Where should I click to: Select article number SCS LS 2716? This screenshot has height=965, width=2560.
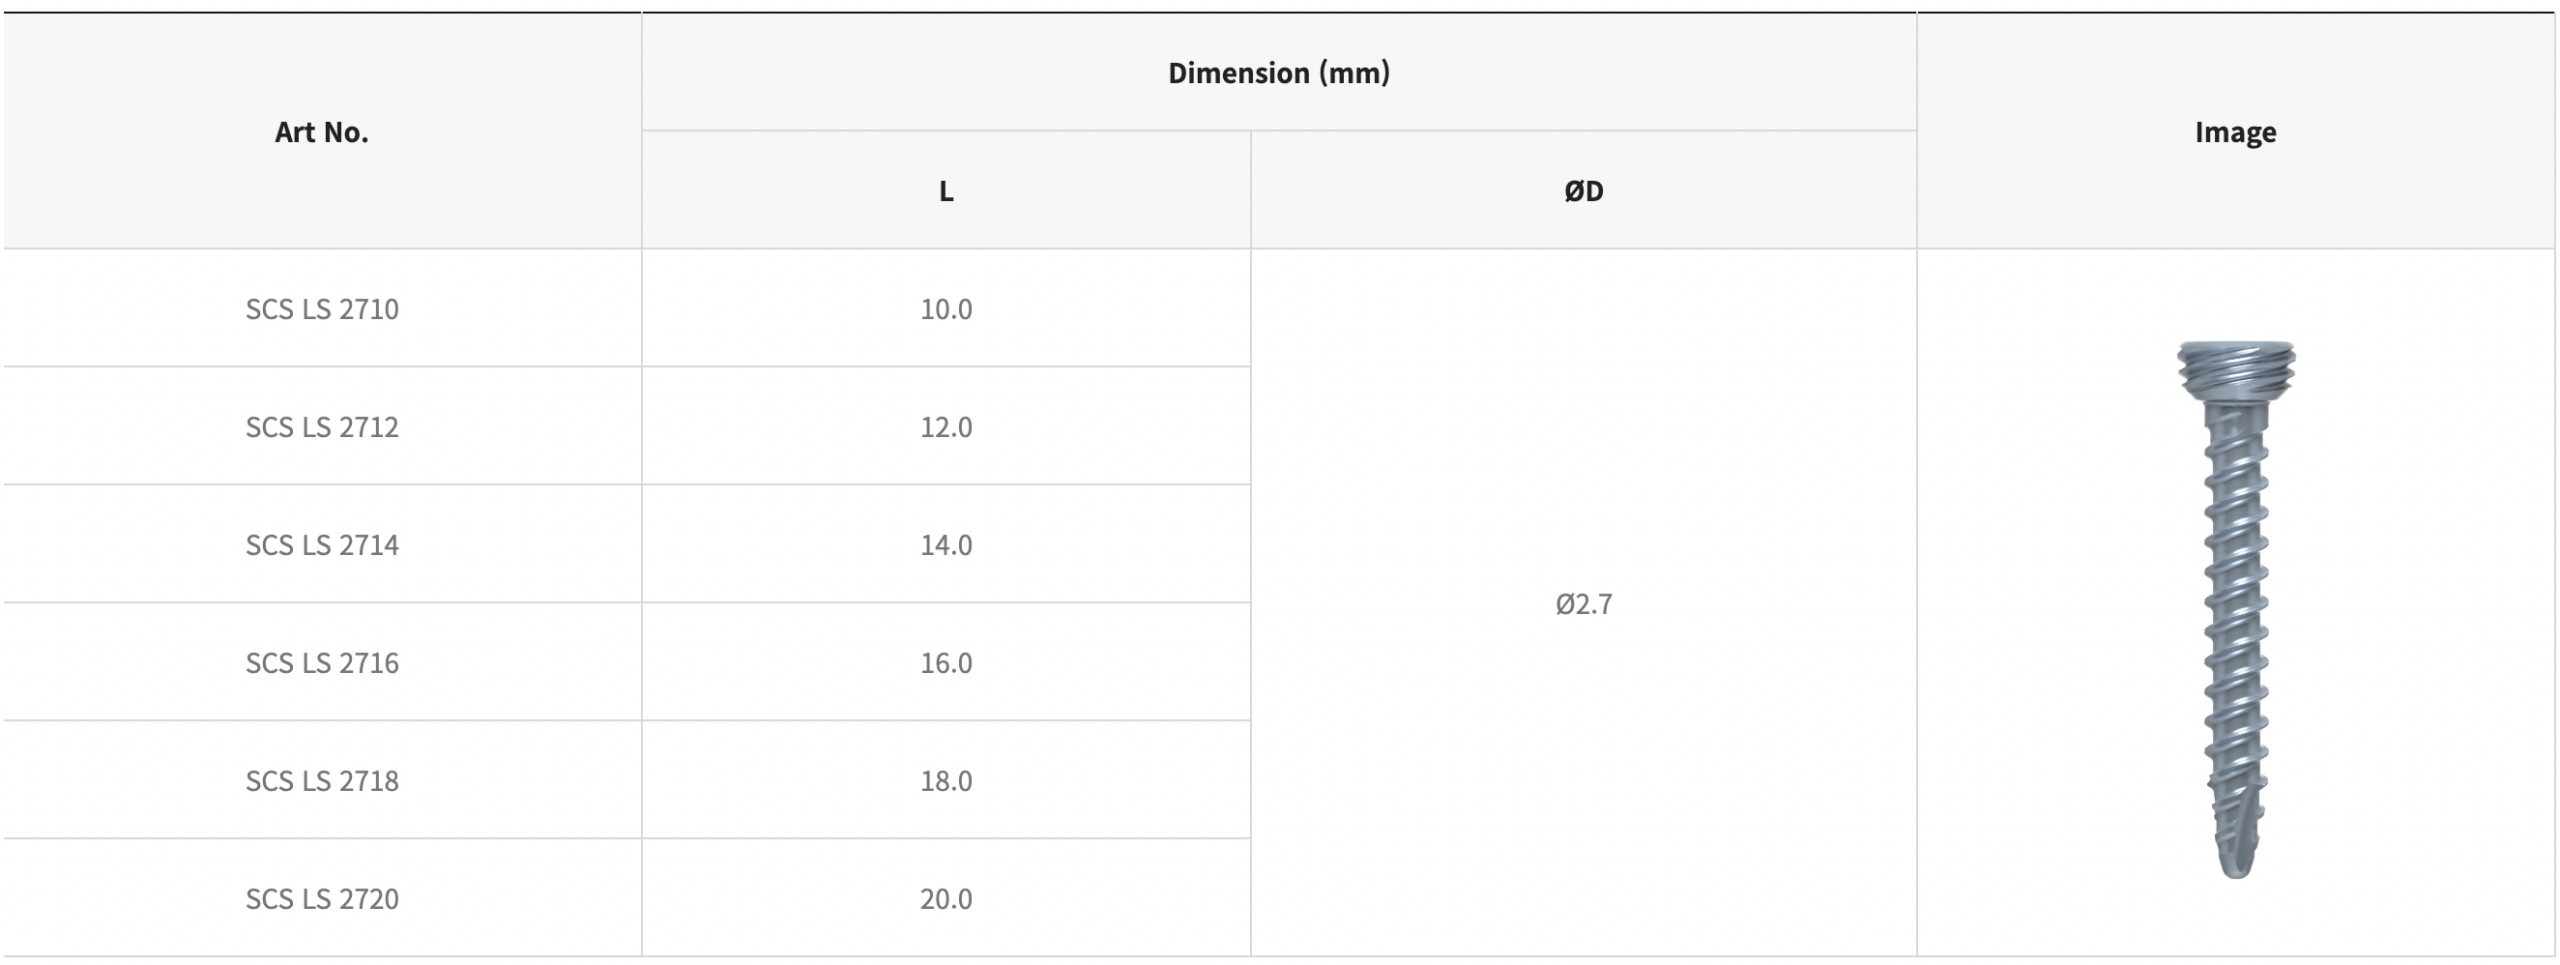pos(322,663)
